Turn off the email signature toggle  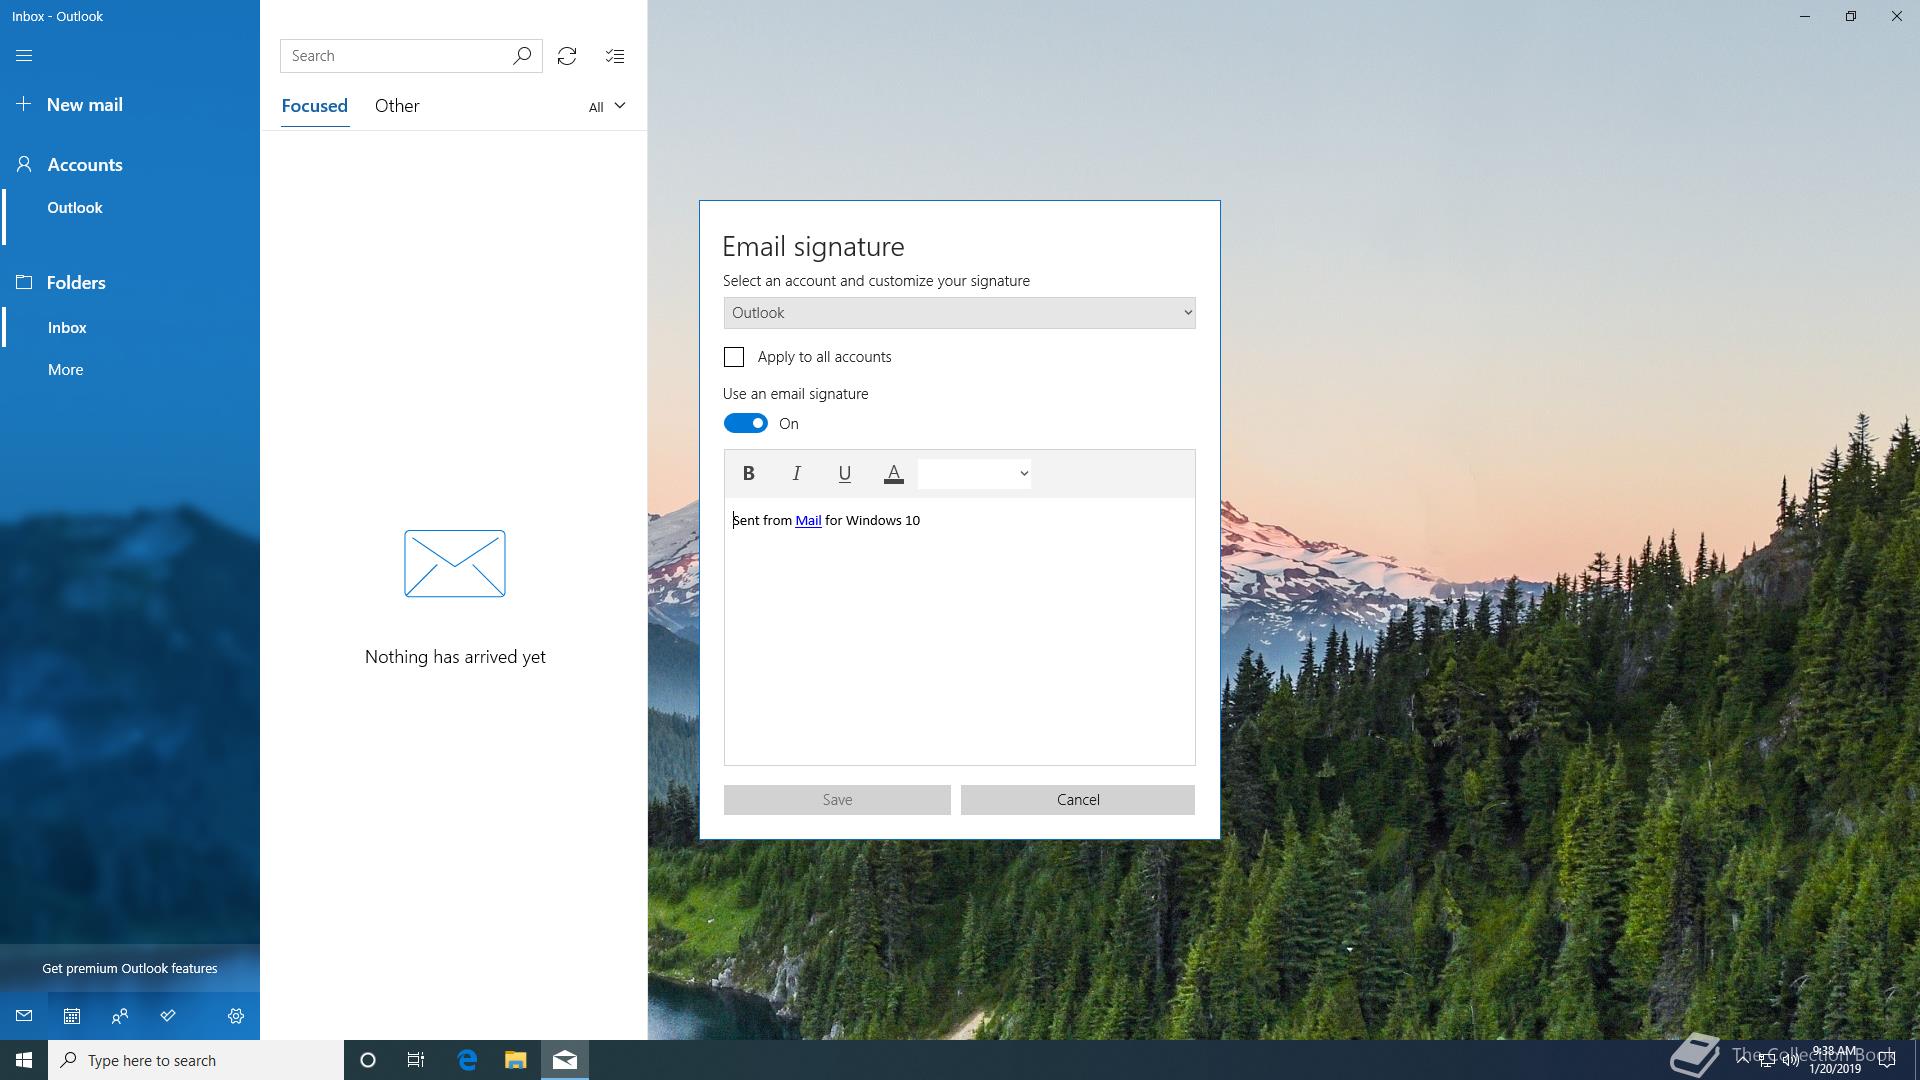pyautogui.click(x=746, y=424)
